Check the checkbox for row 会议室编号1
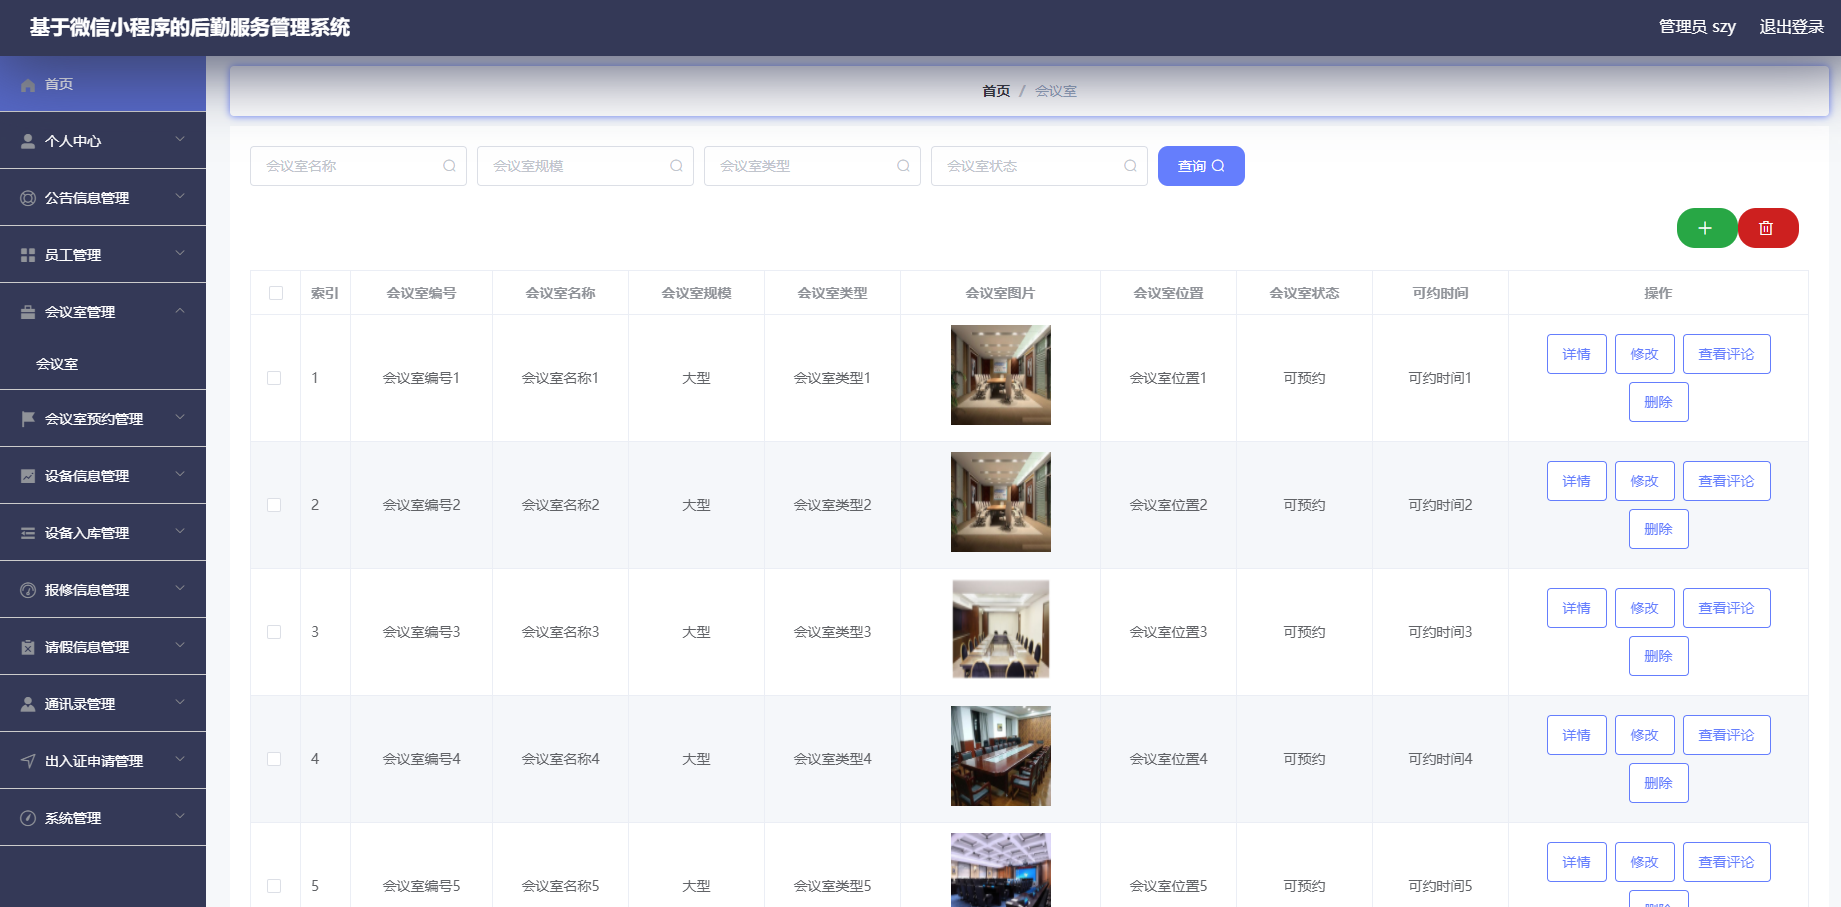 tap(274, 378)
